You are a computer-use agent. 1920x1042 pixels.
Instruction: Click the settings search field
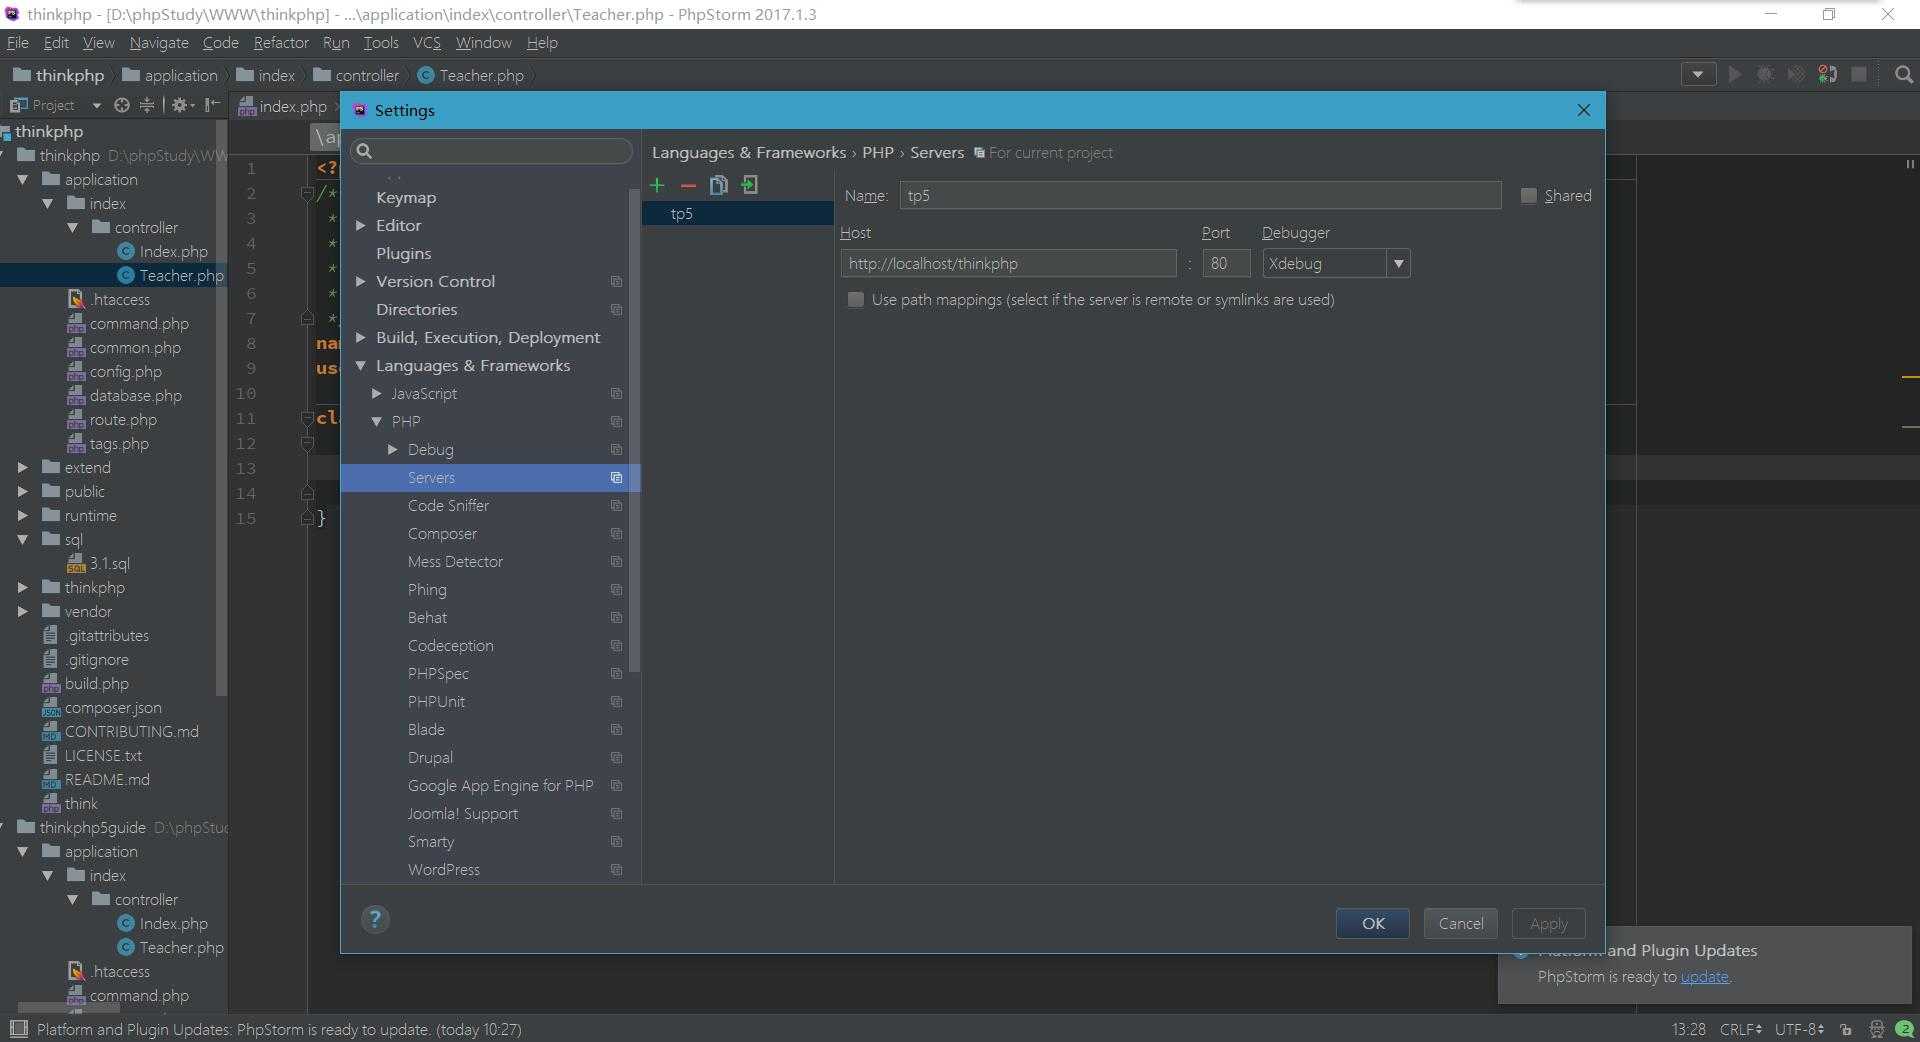coord(491,151)
